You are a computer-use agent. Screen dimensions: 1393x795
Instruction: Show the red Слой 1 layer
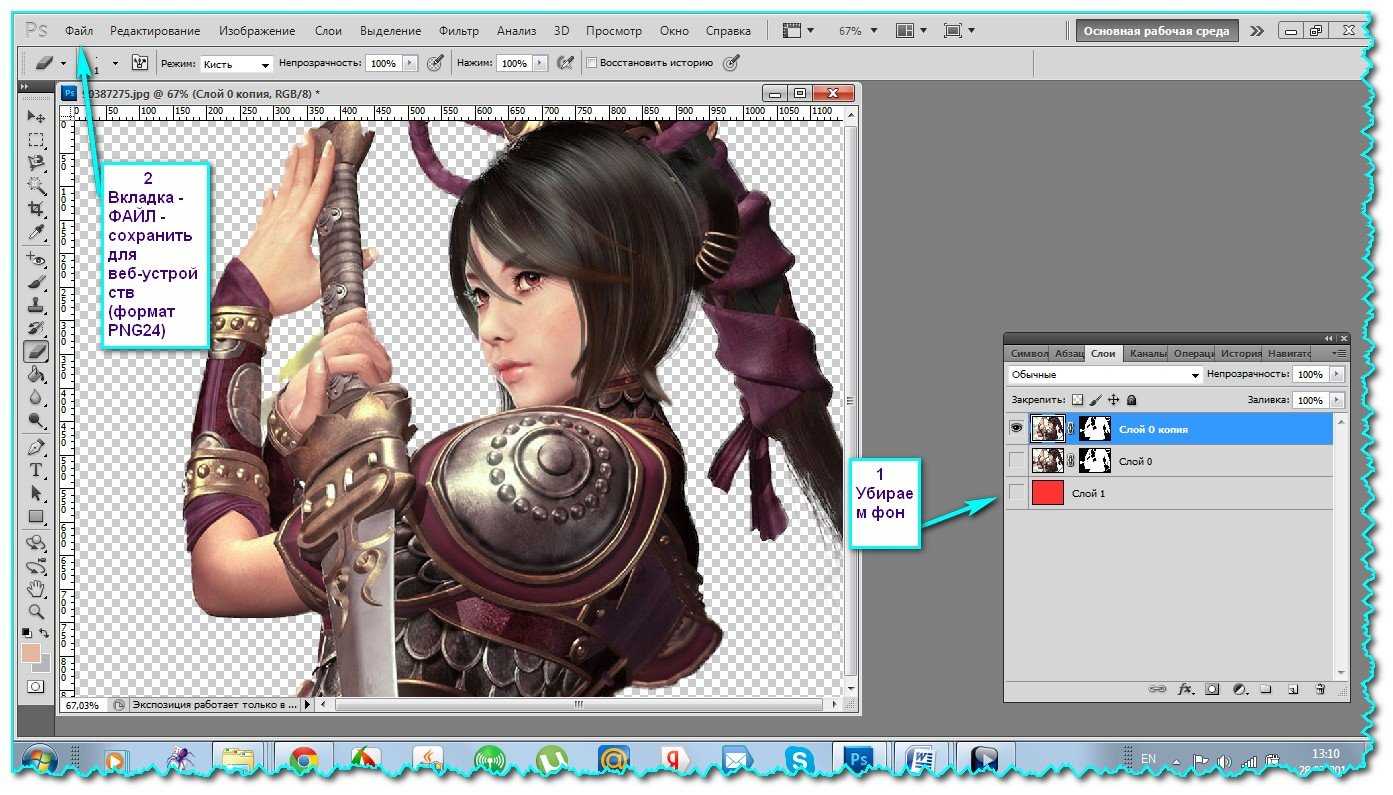pos(1016,493)
